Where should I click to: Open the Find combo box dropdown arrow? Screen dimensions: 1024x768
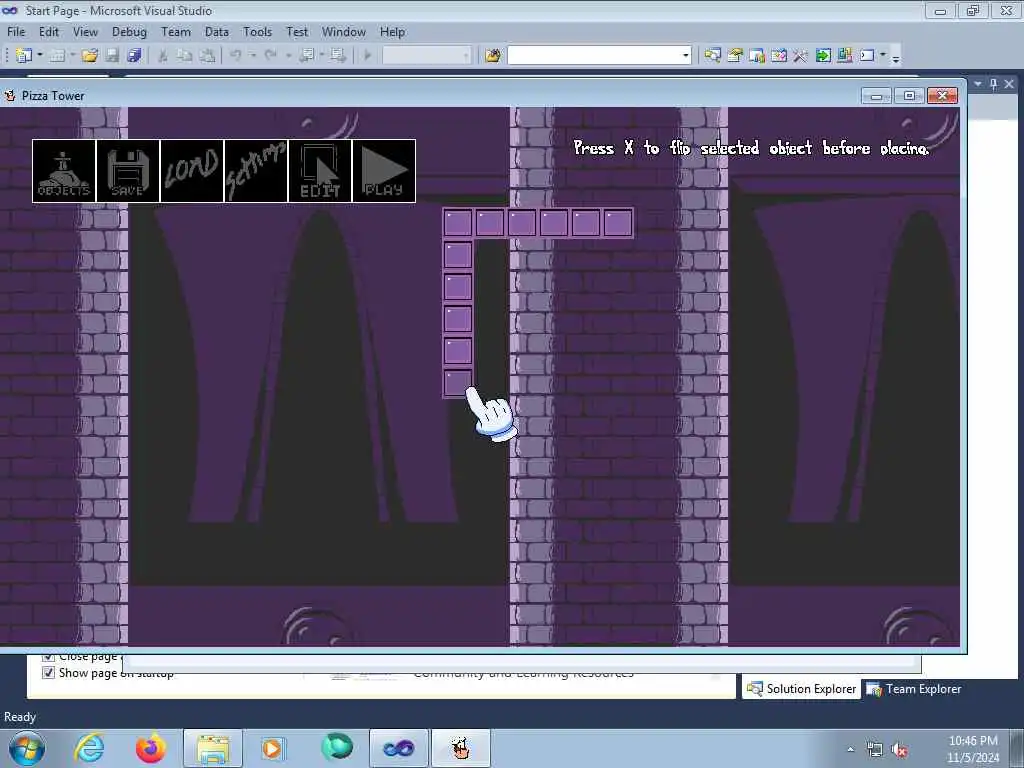tap(686, 56)
